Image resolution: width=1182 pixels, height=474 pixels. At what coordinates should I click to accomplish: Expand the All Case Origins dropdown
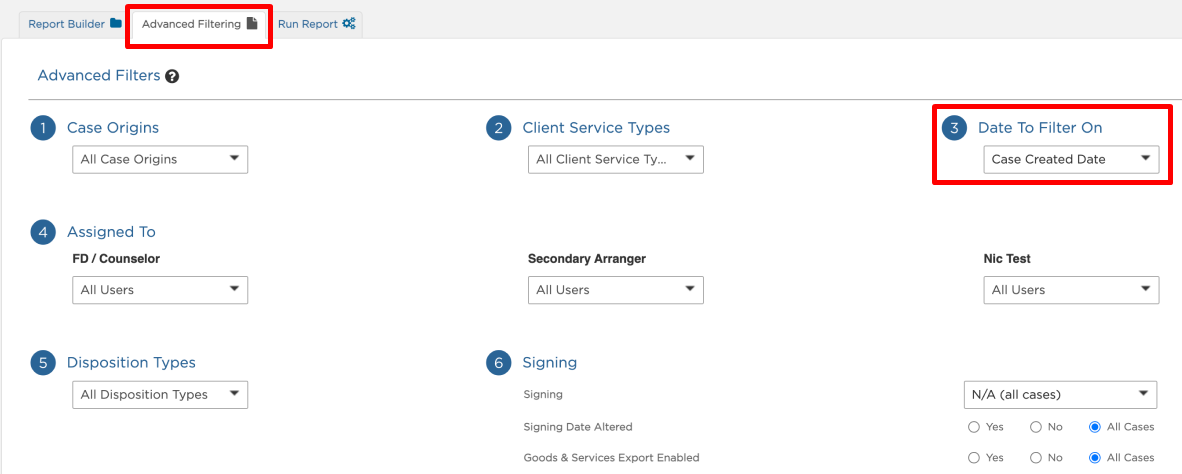(x=160, y=159)
